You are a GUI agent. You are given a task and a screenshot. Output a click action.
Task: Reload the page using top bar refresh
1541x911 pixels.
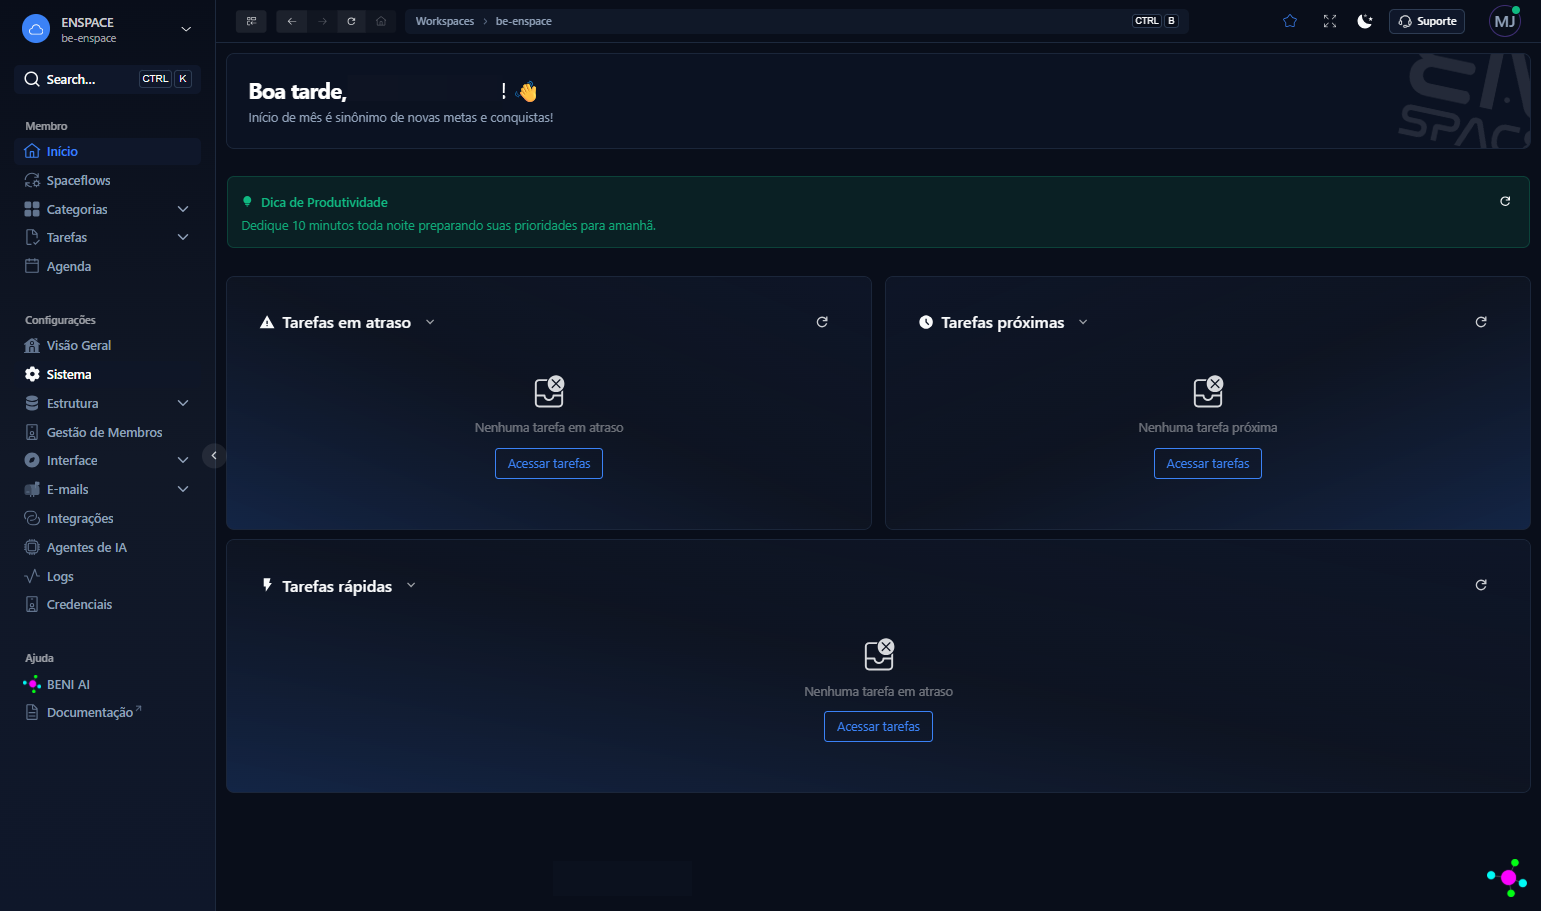tap(351, 21)
